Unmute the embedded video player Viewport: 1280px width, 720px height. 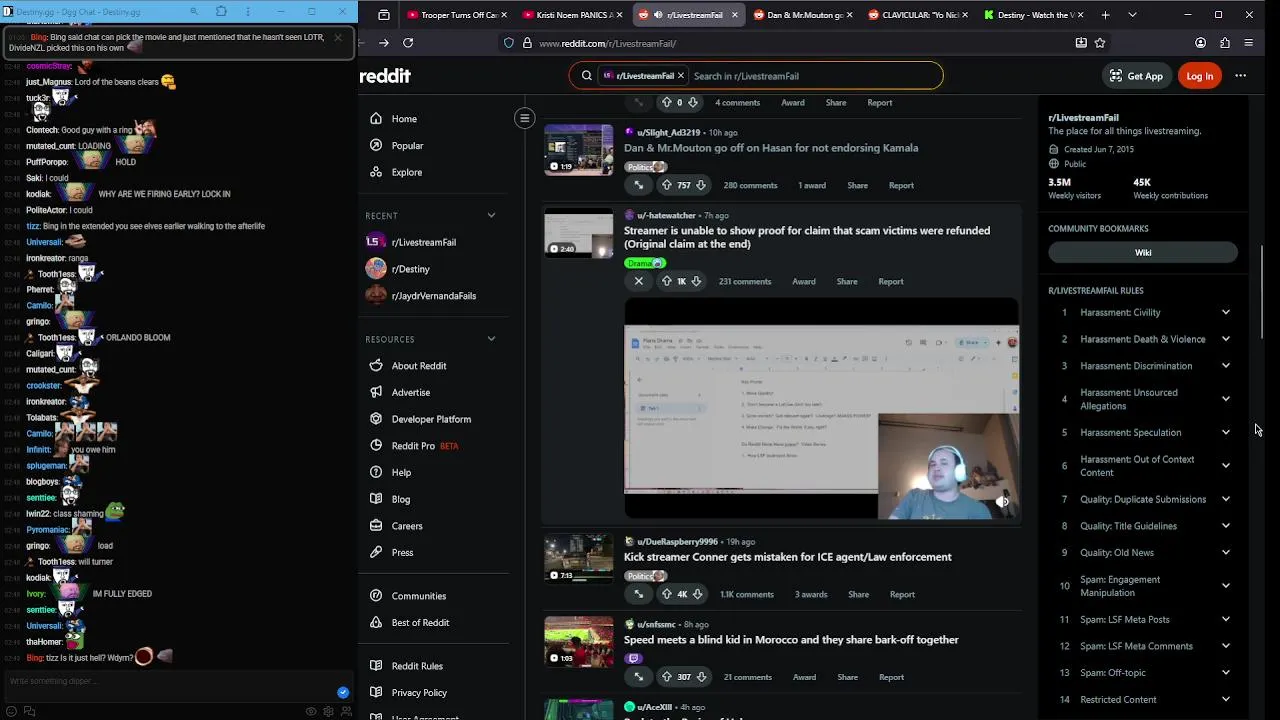click(1002, 502)
